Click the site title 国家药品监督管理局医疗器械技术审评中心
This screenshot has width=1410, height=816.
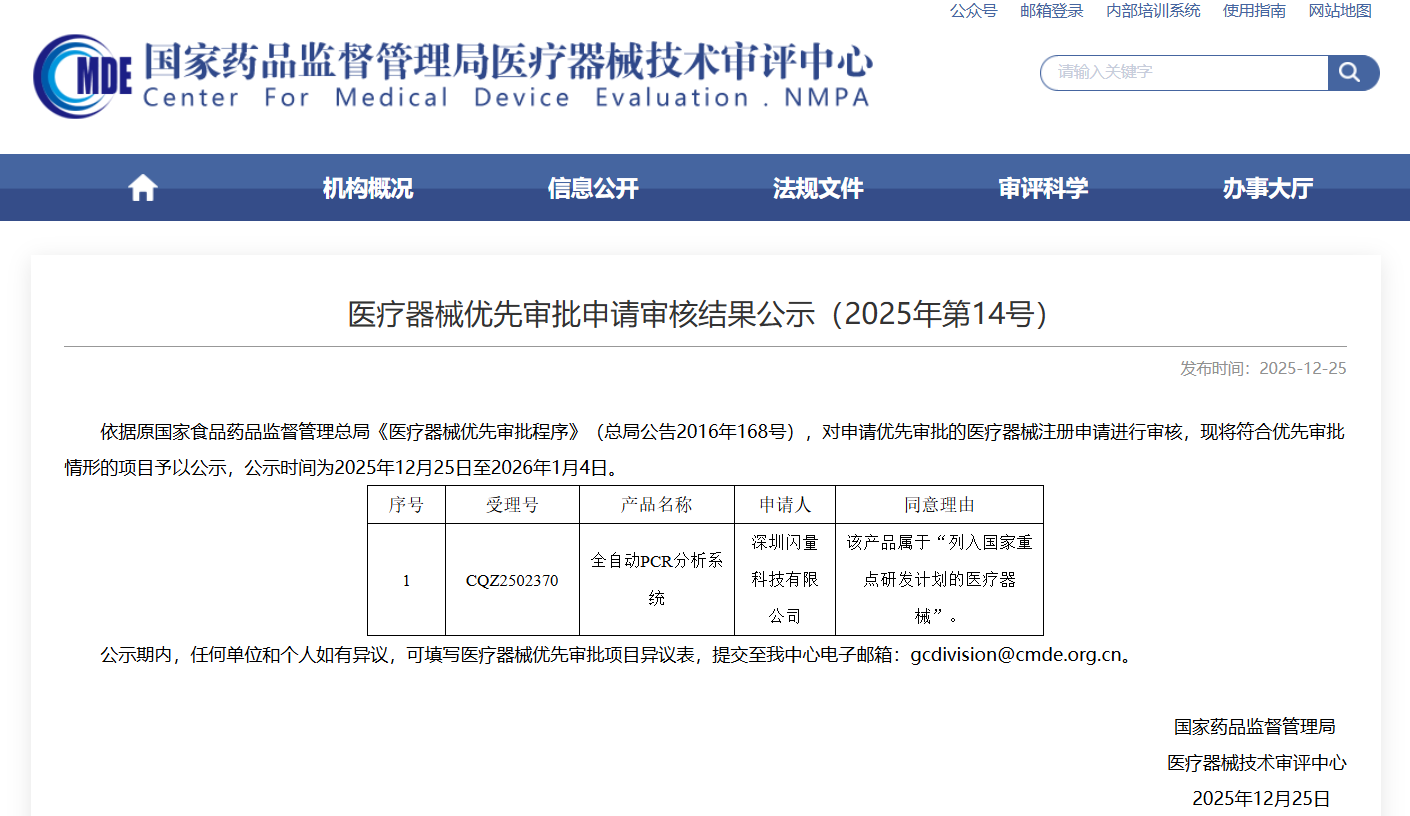pyautogui.click(x=507, y=62)
